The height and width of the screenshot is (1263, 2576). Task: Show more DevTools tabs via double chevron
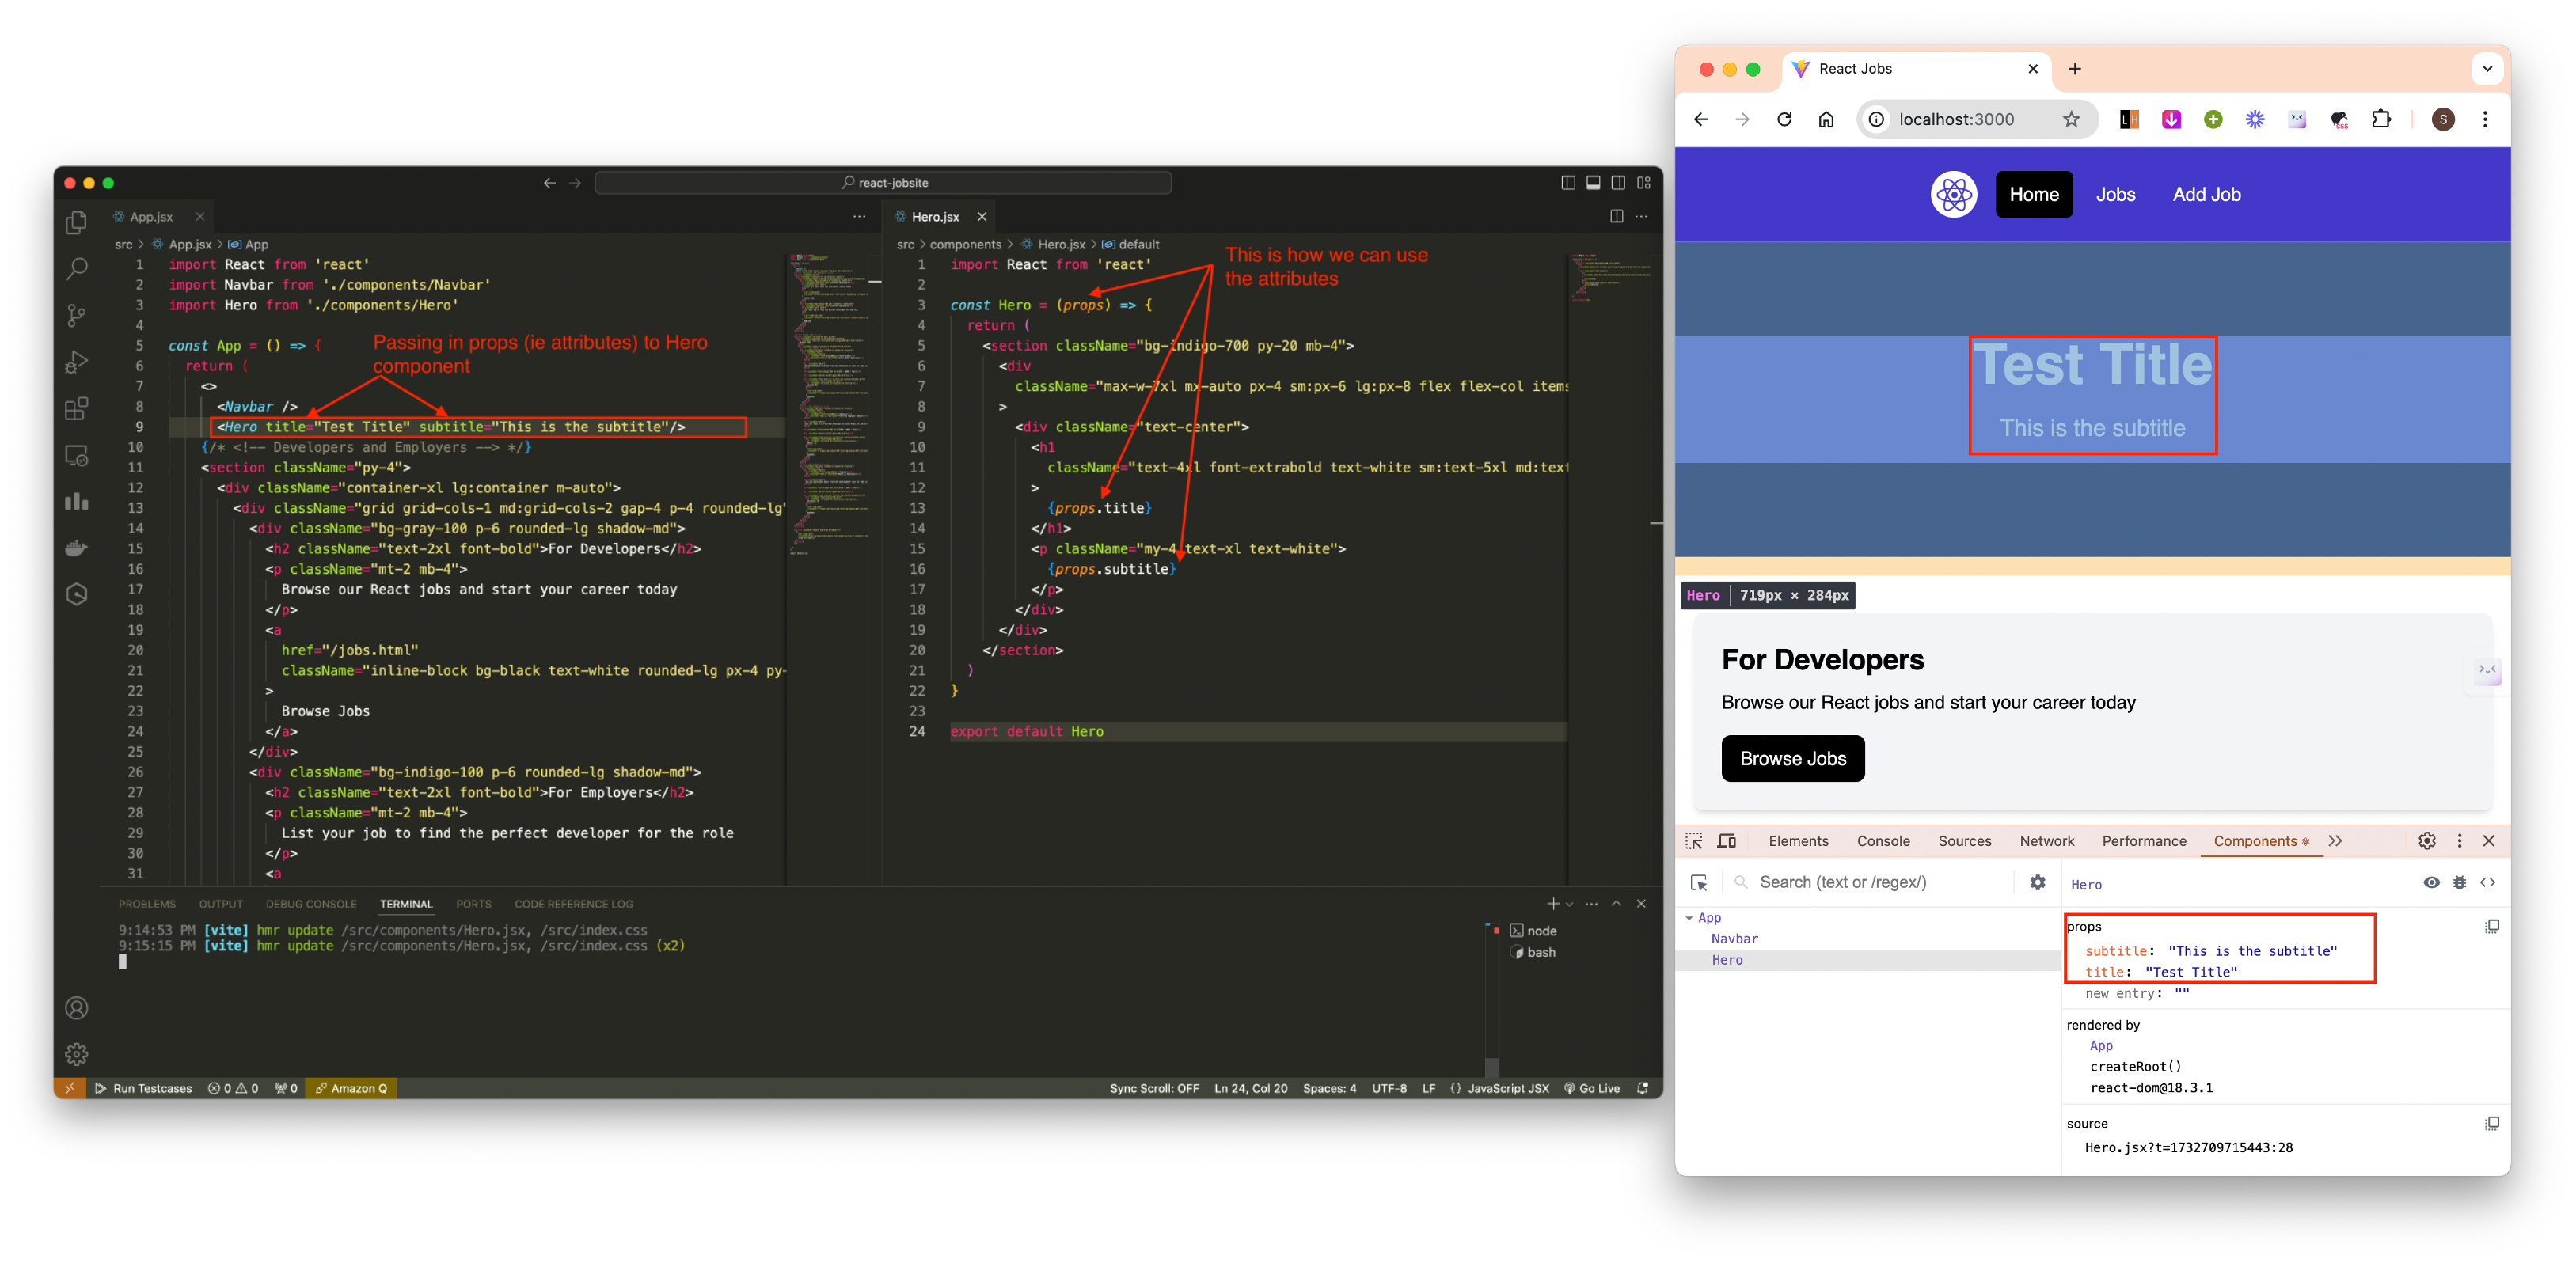click(x=2334, y=841)
